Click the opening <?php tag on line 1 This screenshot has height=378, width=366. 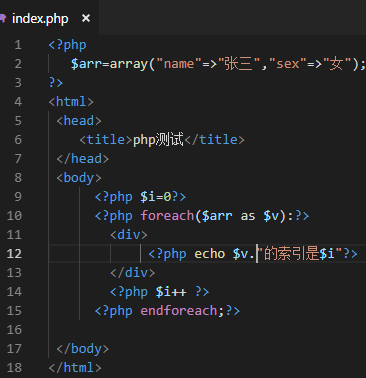pos(67,45)
